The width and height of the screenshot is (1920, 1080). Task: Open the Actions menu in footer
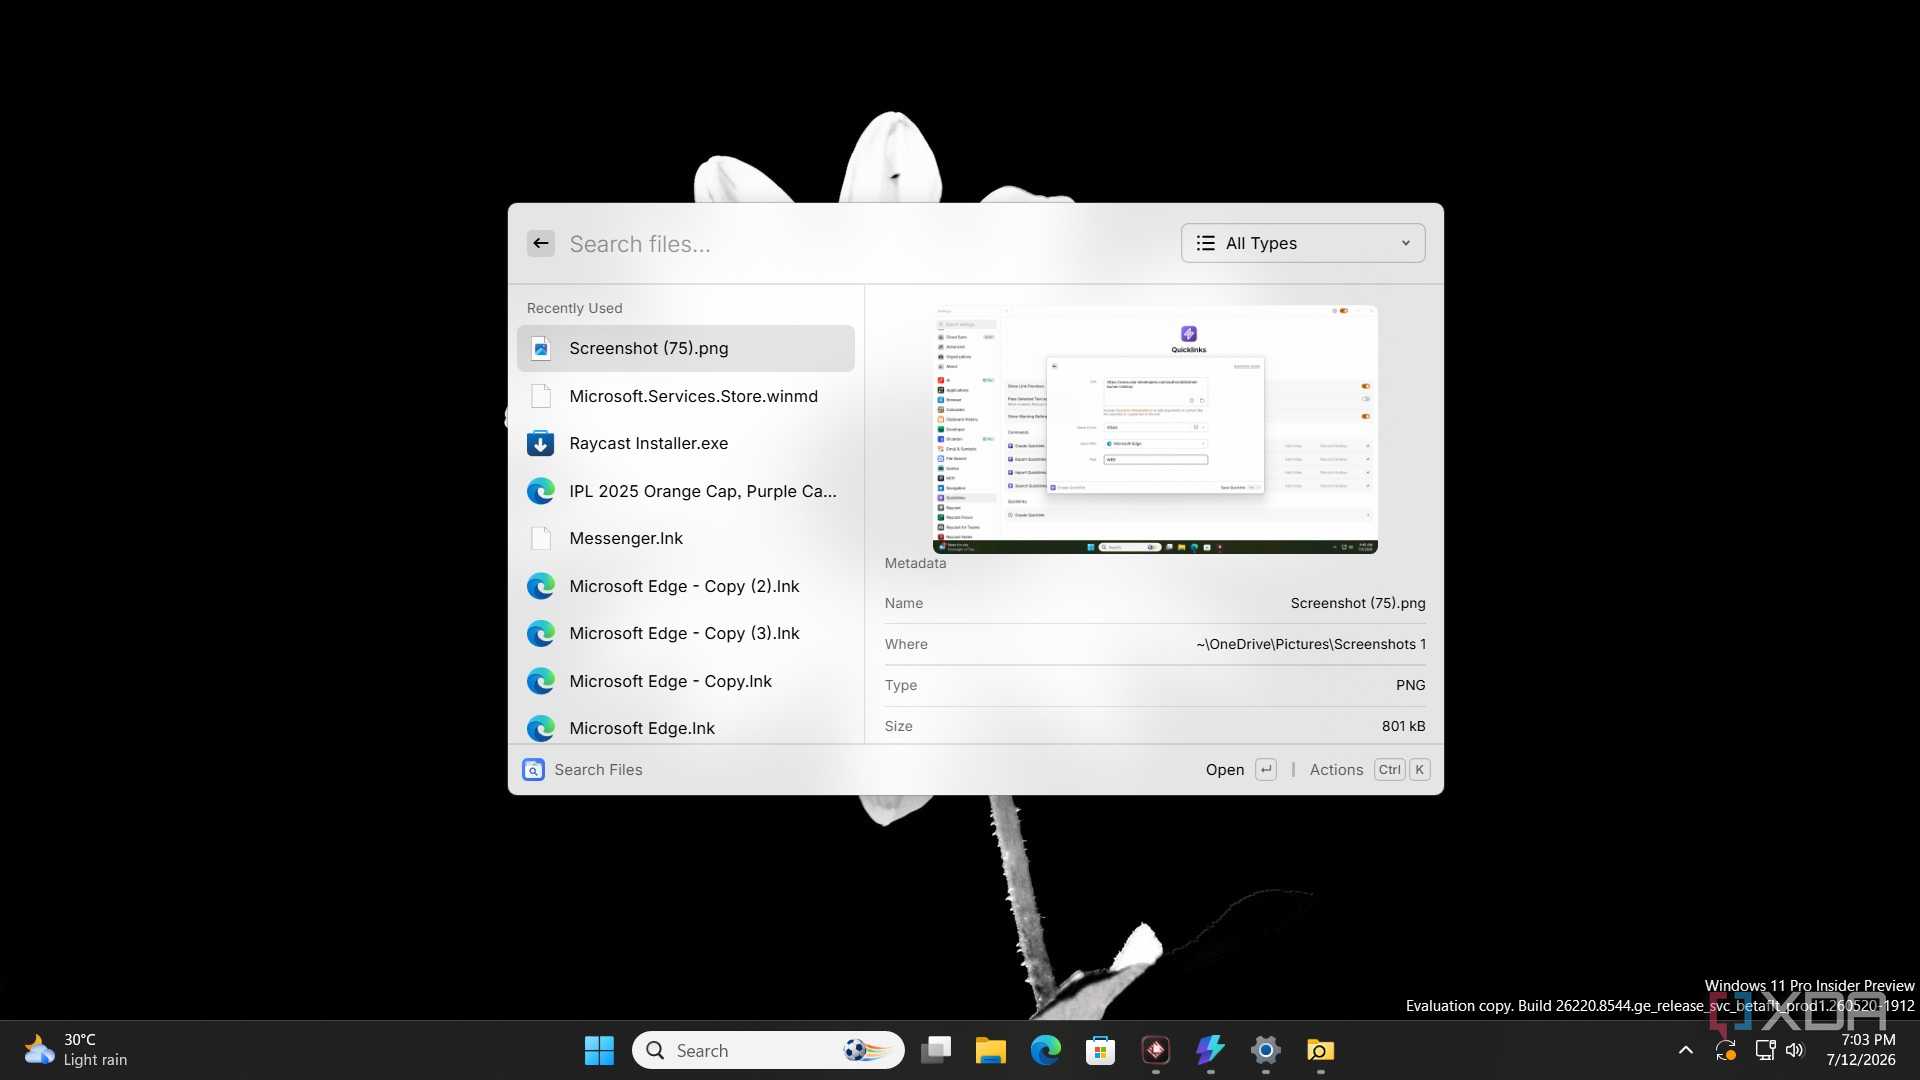click(1336, 770)
